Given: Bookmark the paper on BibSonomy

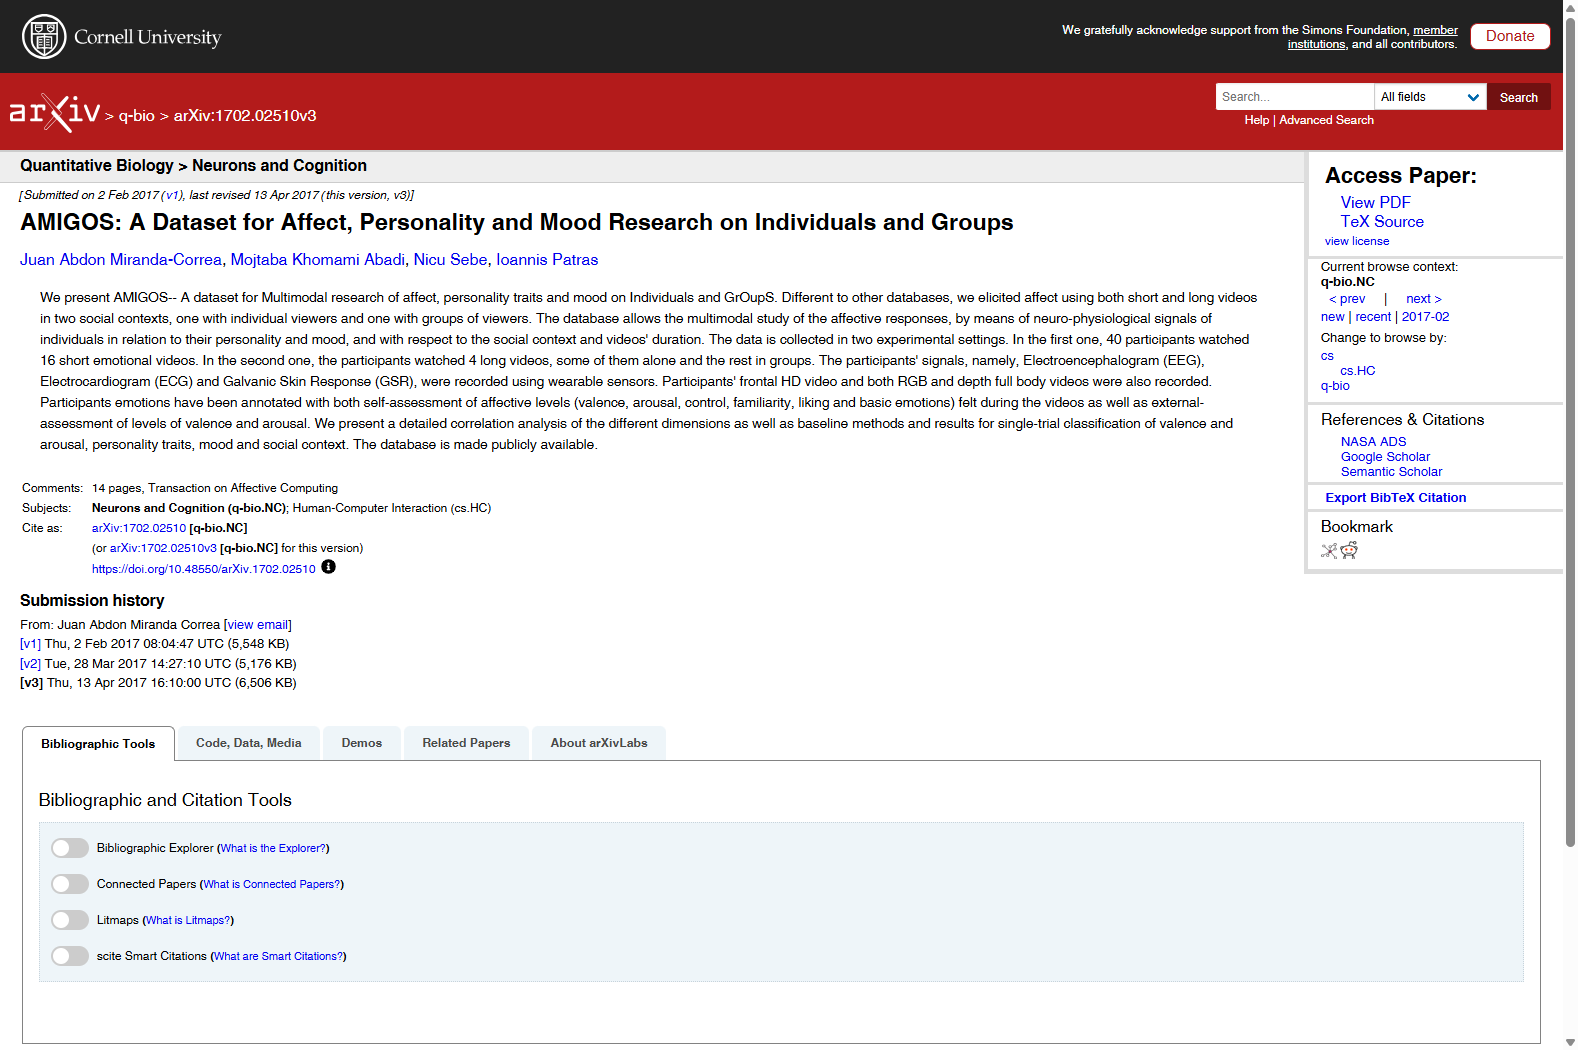Looking at the screenshot, I should pyautogui.click(x=1329, y=551).
